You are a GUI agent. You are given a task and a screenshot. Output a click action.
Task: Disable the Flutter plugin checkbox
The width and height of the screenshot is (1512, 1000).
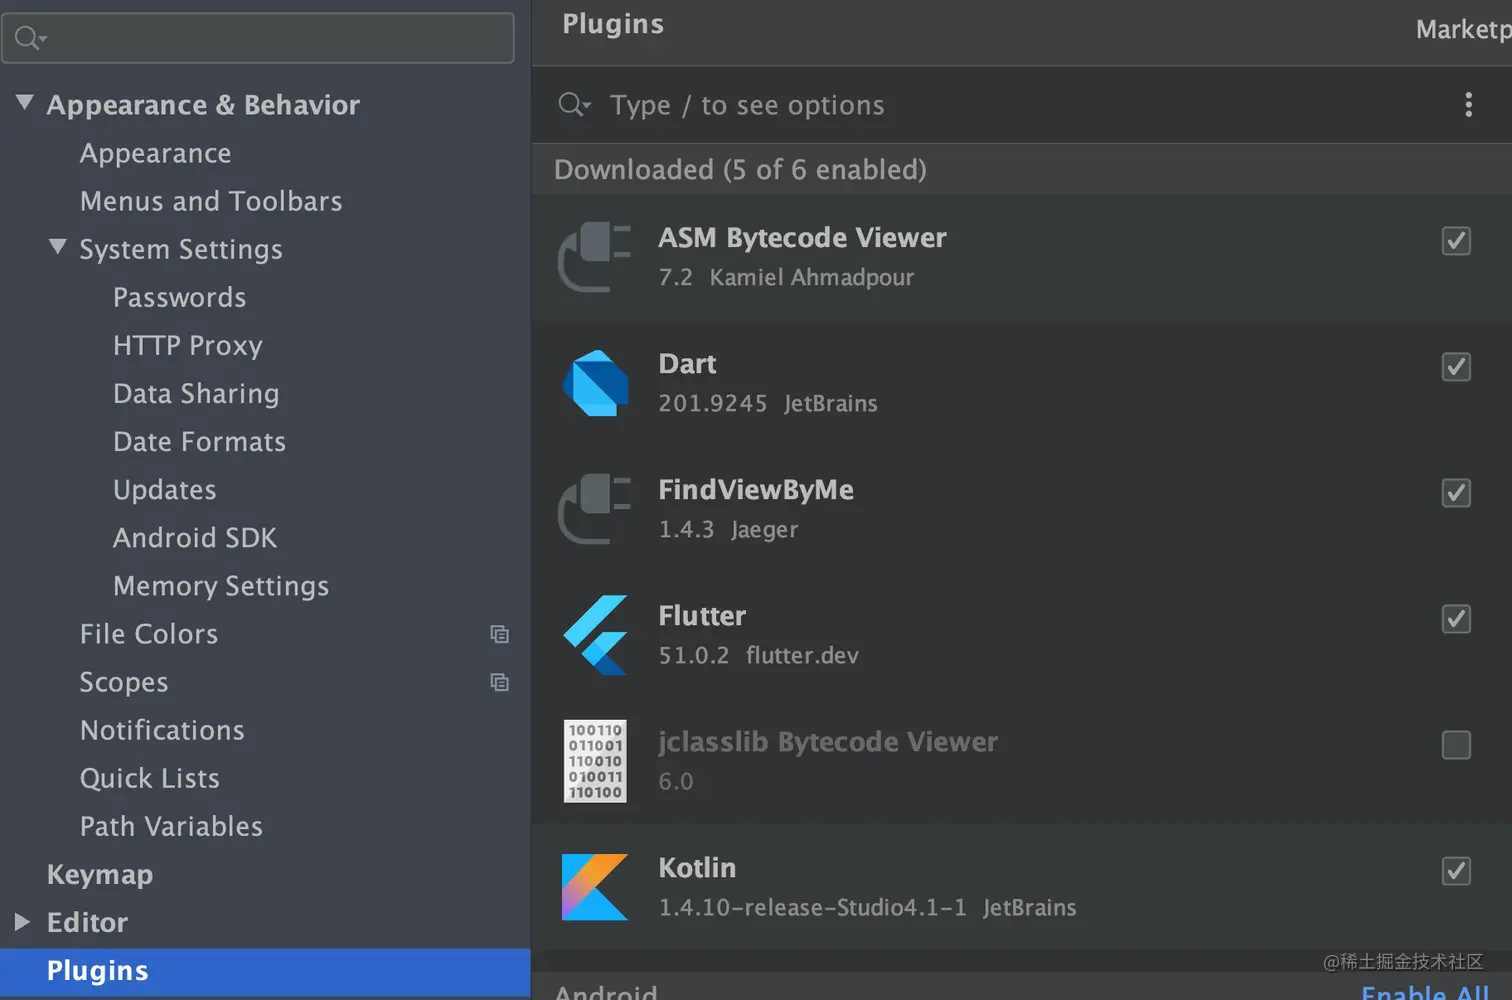1456,619
